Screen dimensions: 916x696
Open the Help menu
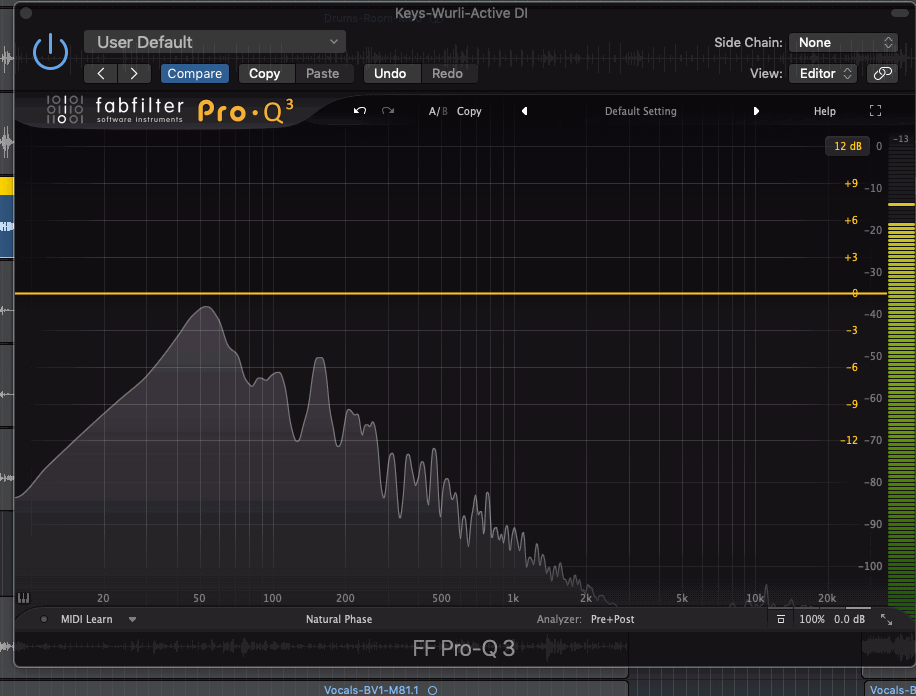point(824,111)
